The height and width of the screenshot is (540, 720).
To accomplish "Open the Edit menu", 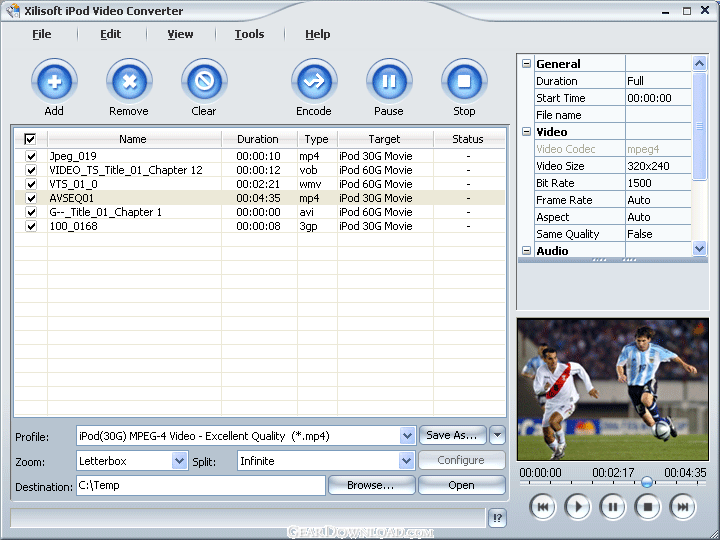I will [111, 34].
